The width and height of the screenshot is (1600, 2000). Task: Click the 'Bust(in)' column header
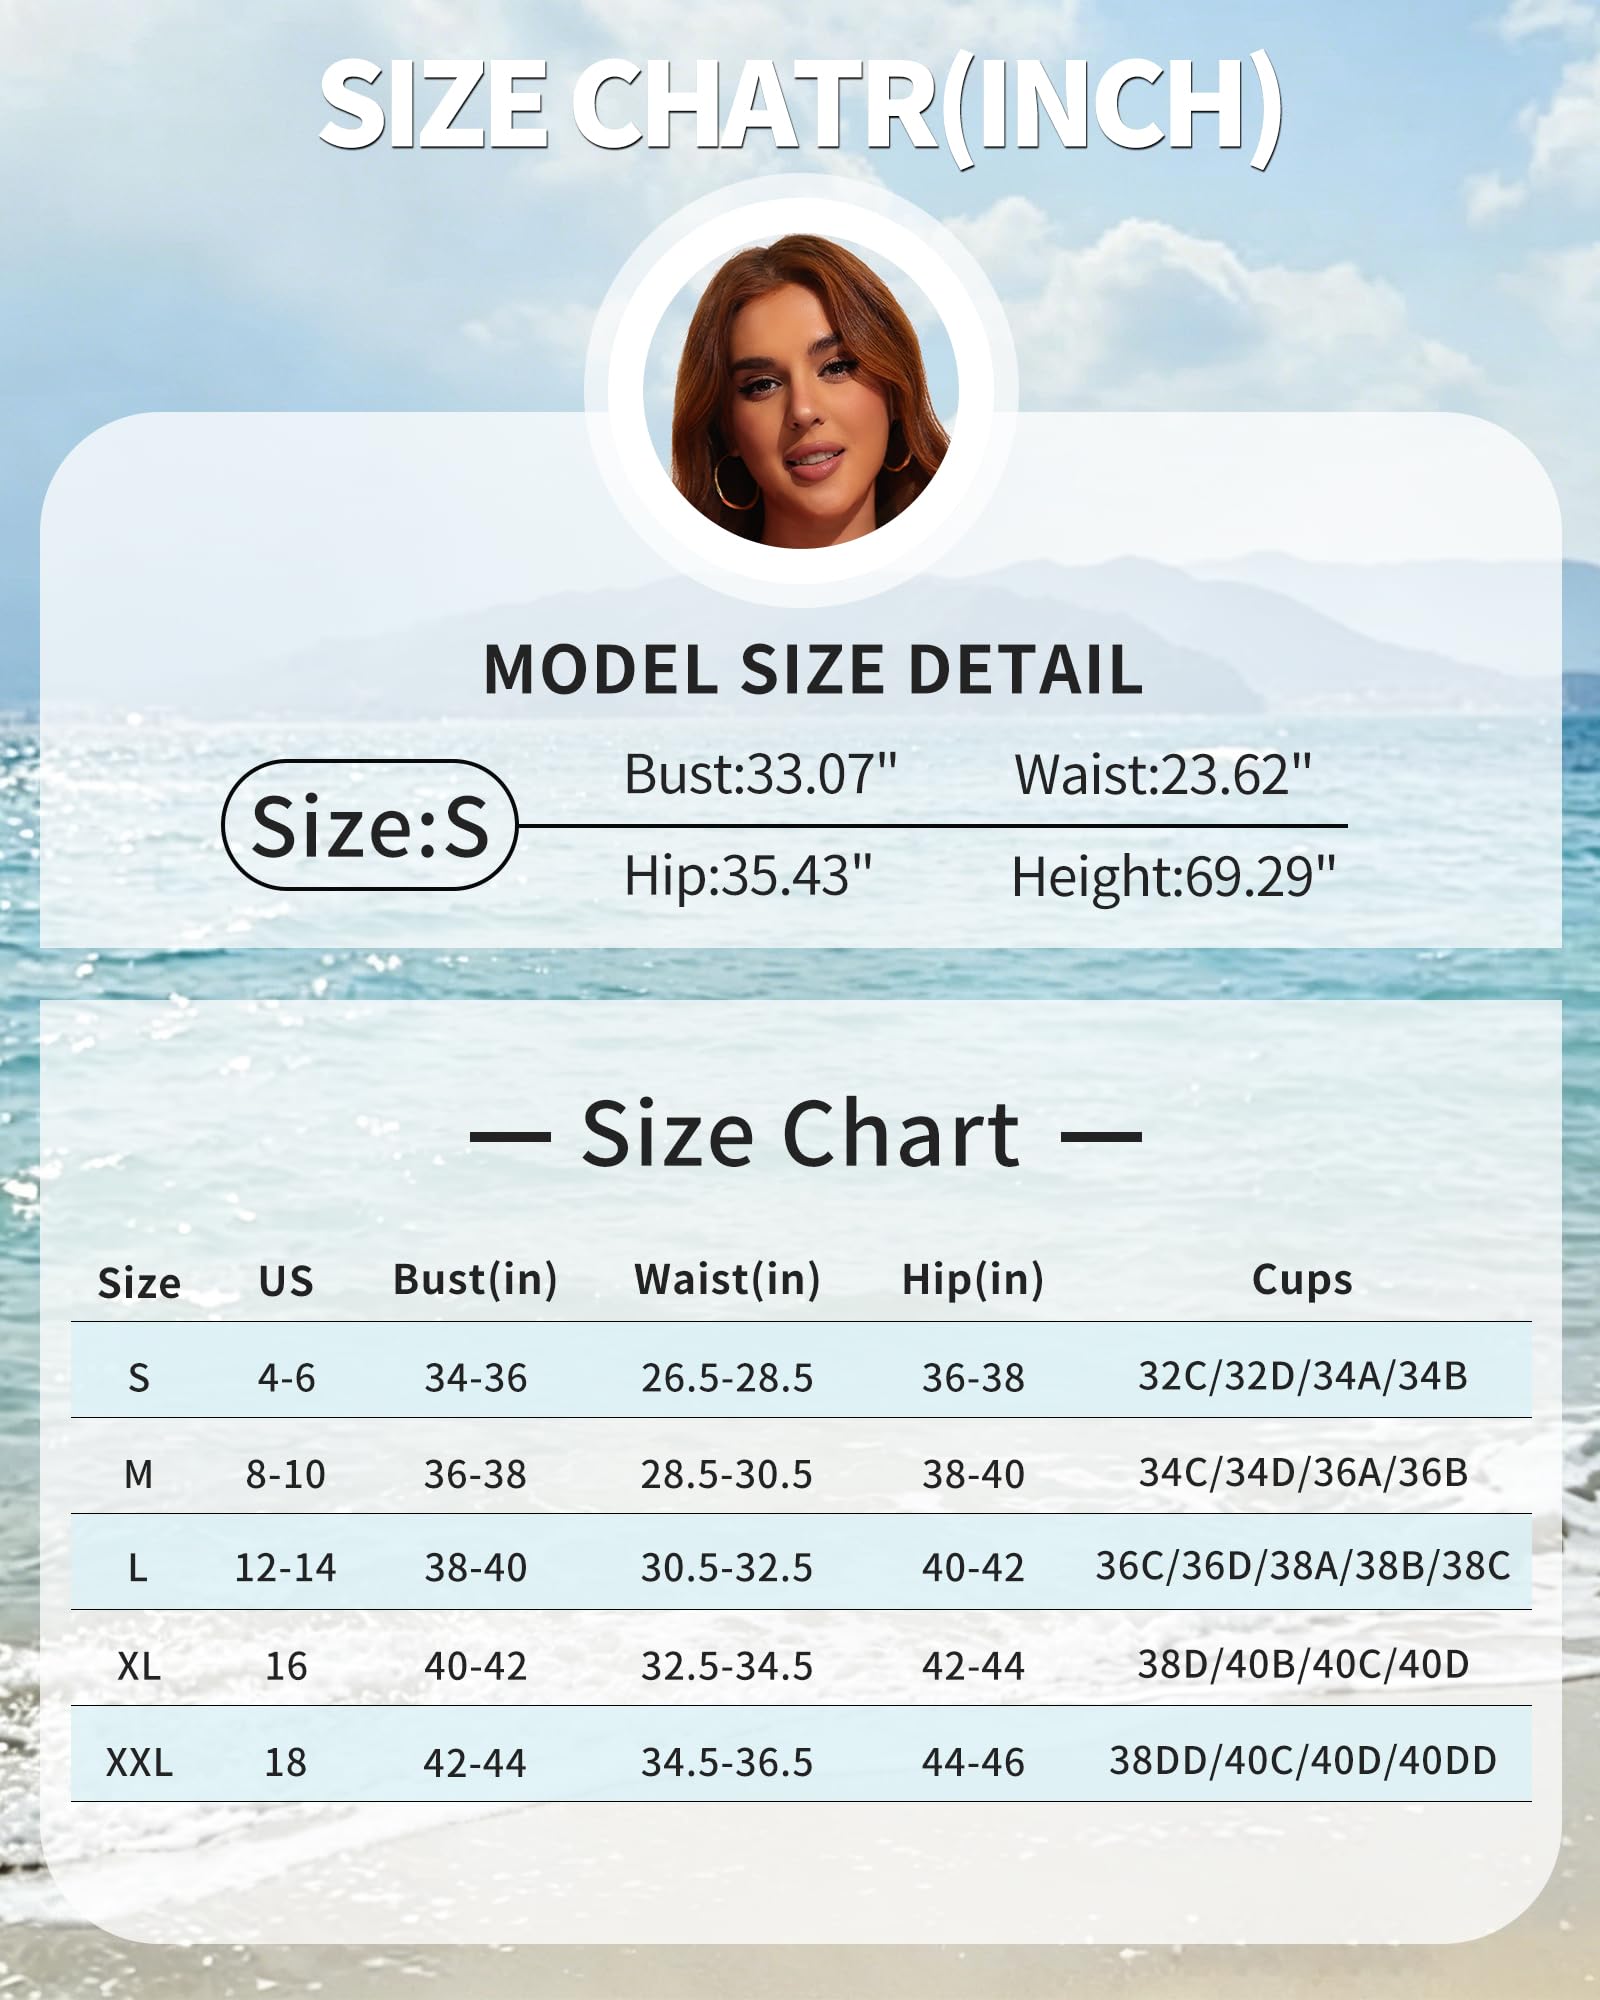click(x=475, y=1280)
